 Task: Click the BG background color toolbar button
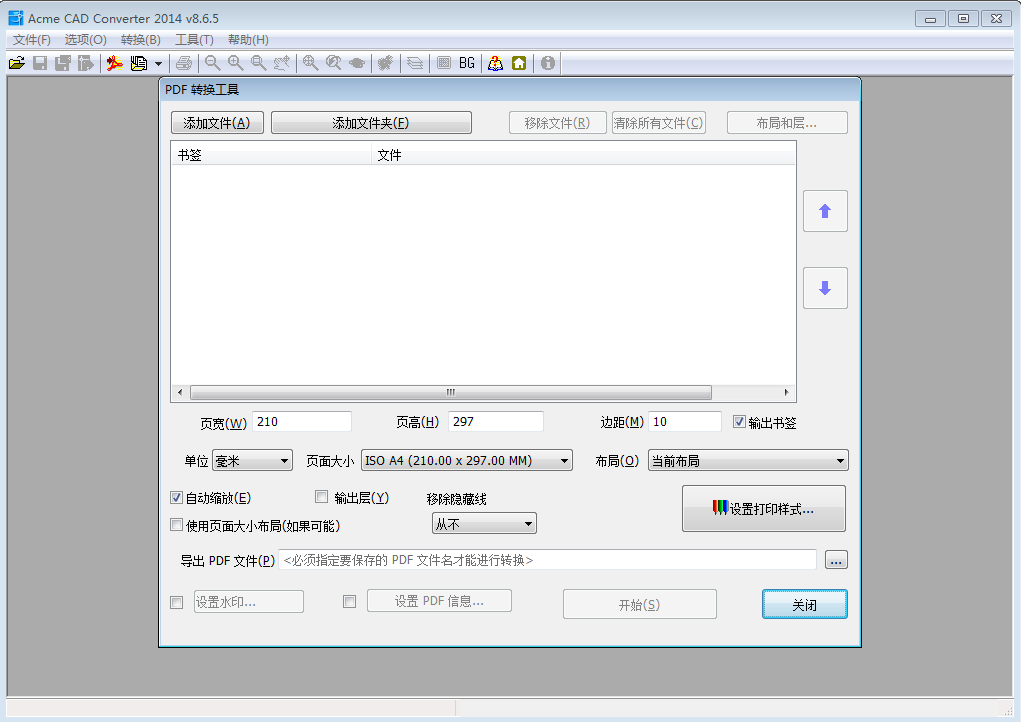pos(467,63)
